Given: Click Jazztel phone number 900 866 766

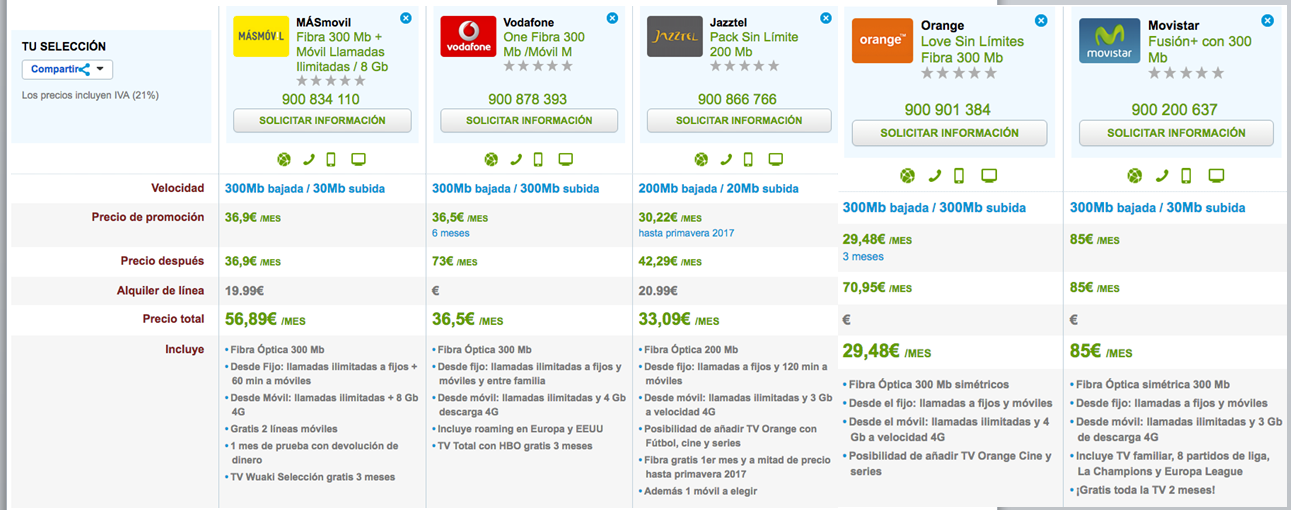Looking at the screenshot, I should click(x=737, y=99).
